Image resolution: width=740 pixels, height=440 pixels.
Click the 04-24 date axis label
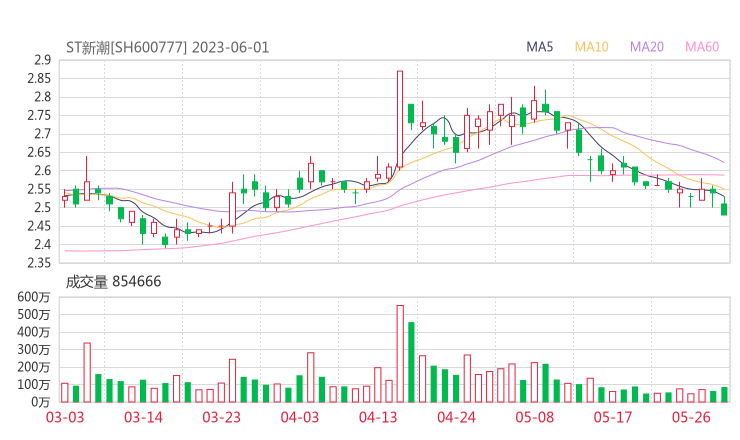pos(456,417)
